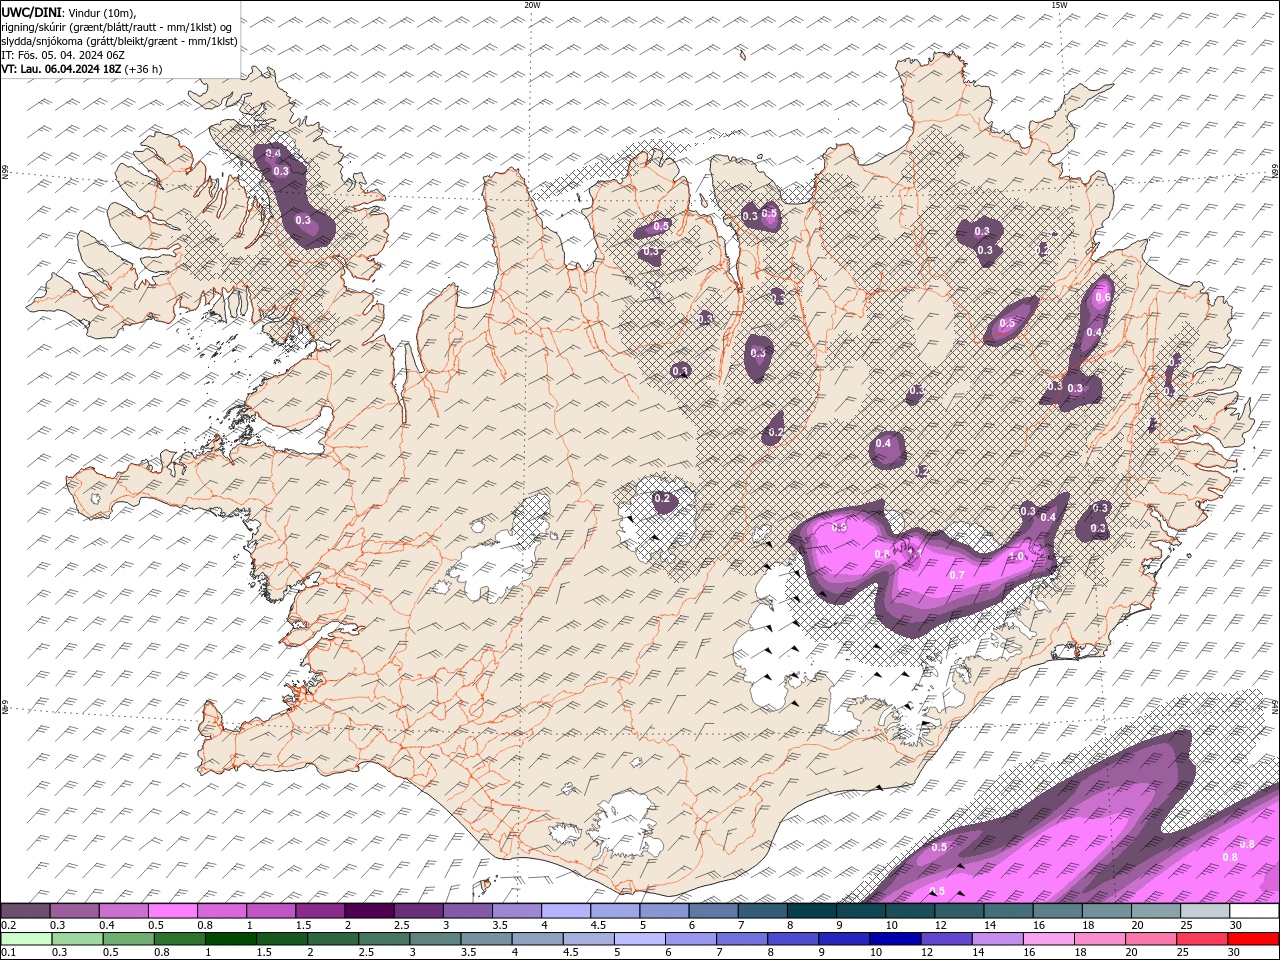This screenshot has width=1280, height=960.
Task: Click the "0.2" value on the central glacier patch
Action: coord(662,498)
